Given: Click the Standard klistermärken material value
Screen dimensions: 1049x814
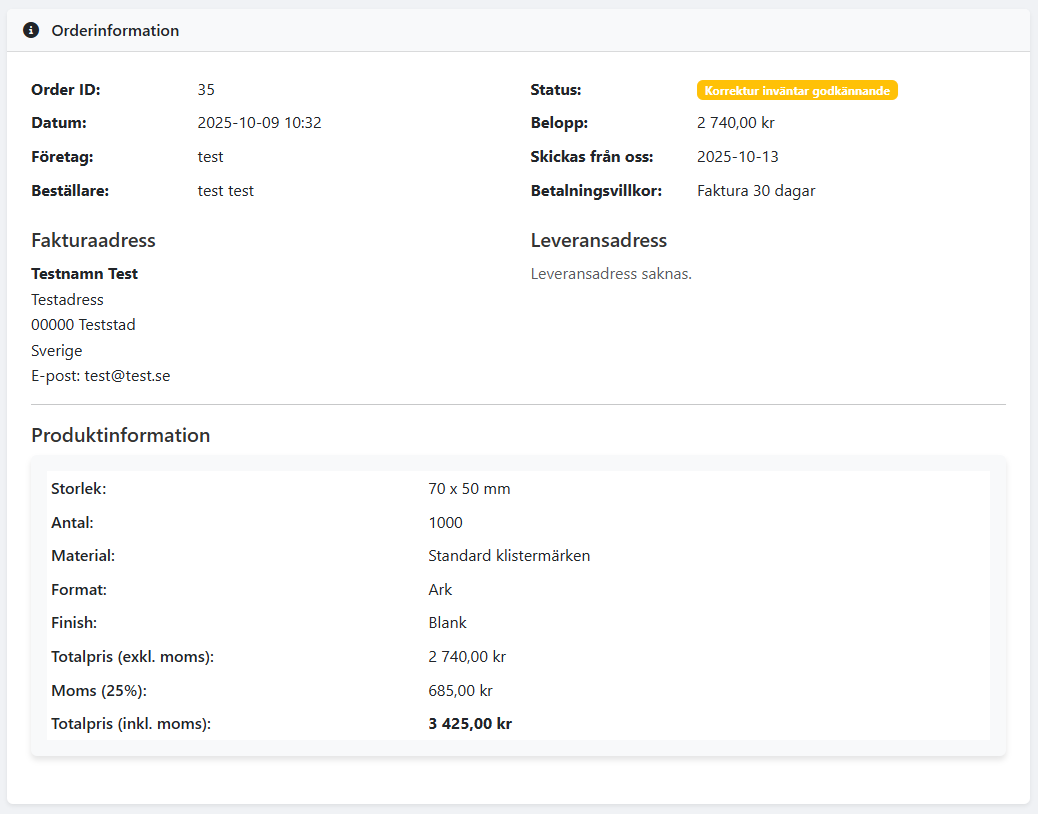Looking at the screenshot, I should [509, 555].
